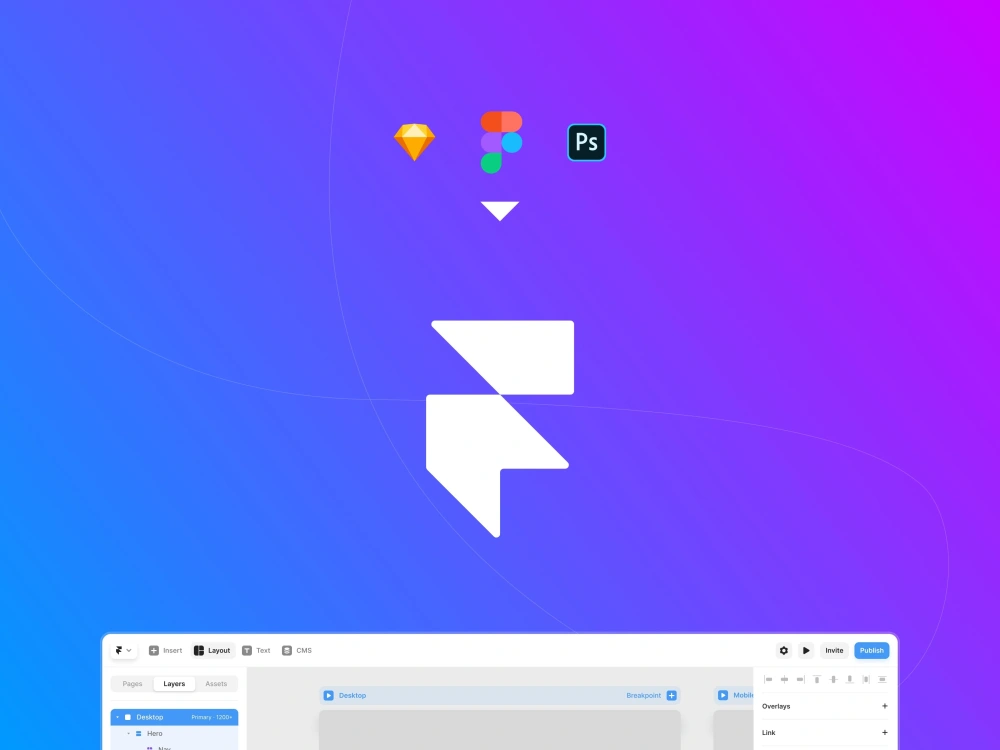Screen dimensions: 1000x750
Task: Select the Layout tool
Action: [x=212, y=651]
